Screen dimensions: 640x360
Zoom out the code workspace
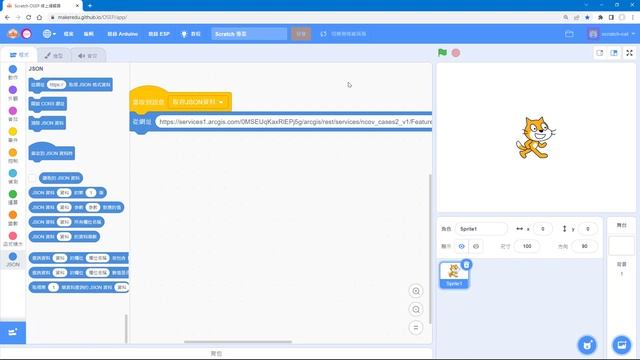[416, 309]
